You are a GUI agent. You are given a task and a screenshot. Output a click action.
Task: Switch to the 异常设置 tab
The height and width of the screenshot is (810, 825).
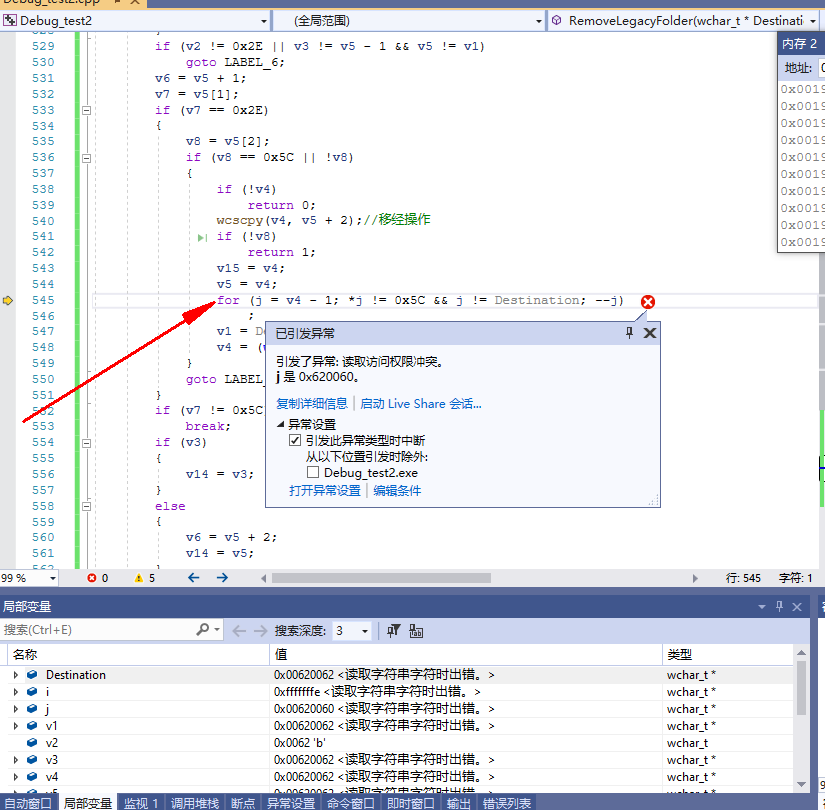(x=291, y=803)
